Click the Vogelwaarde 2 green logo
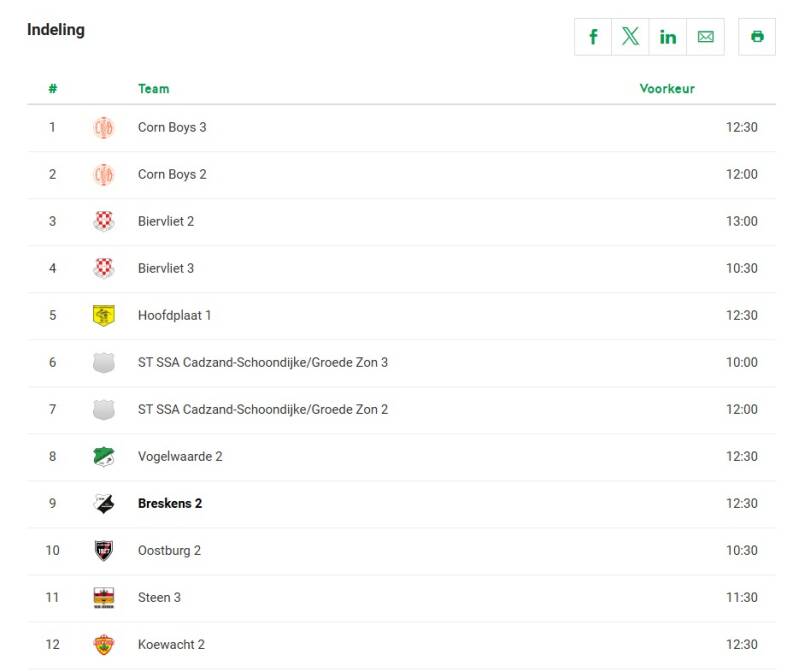The height and width of the screenshot is (672, 799). pyautogui.click(x=103, y=456)
